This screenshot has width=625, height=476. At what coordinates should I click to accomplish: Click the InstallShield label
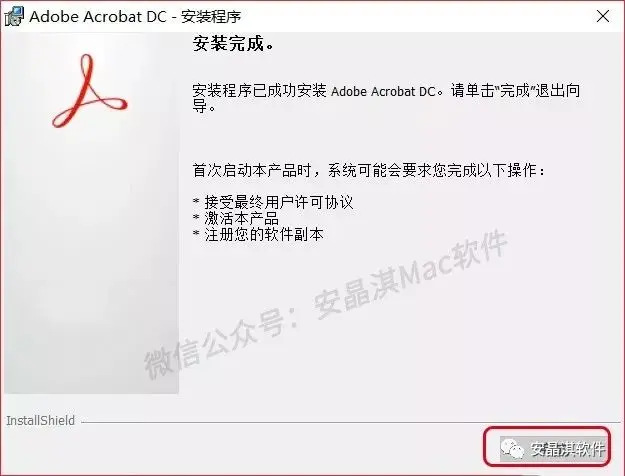click(41, 421)
